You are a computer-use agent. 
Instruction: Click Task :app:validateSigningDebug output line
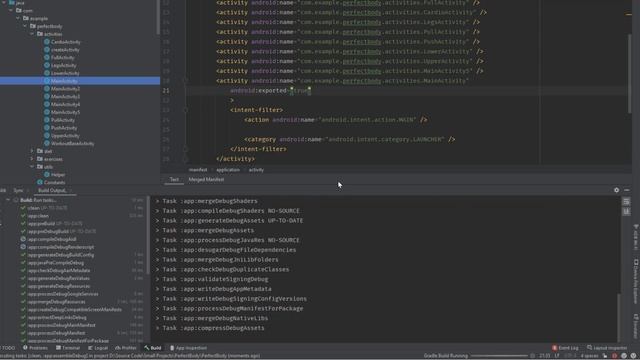(x=216, y=280)
